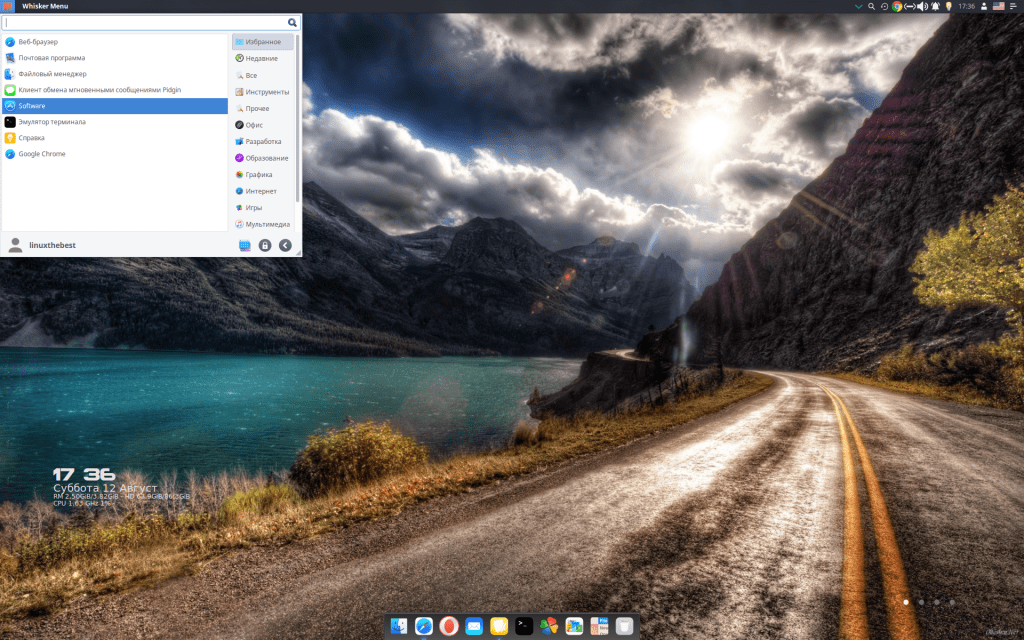Screen dimensions: 1024x640
Task: Launch Почтовая программа entry
Action: point(115,57)
